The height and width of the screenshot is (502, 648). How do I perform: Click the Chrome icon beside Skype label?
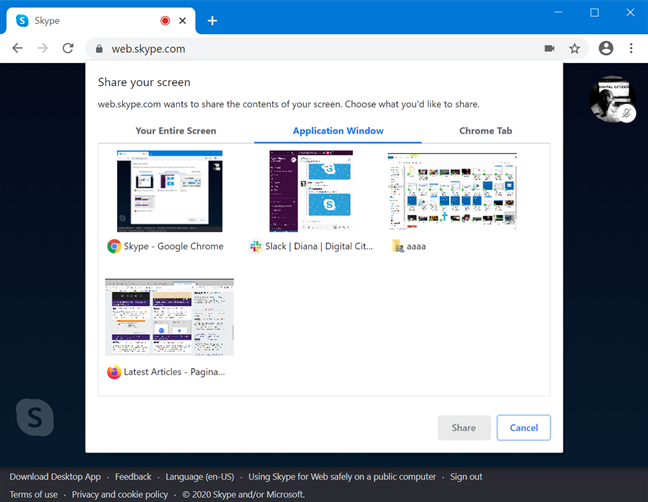click(114, 246)
